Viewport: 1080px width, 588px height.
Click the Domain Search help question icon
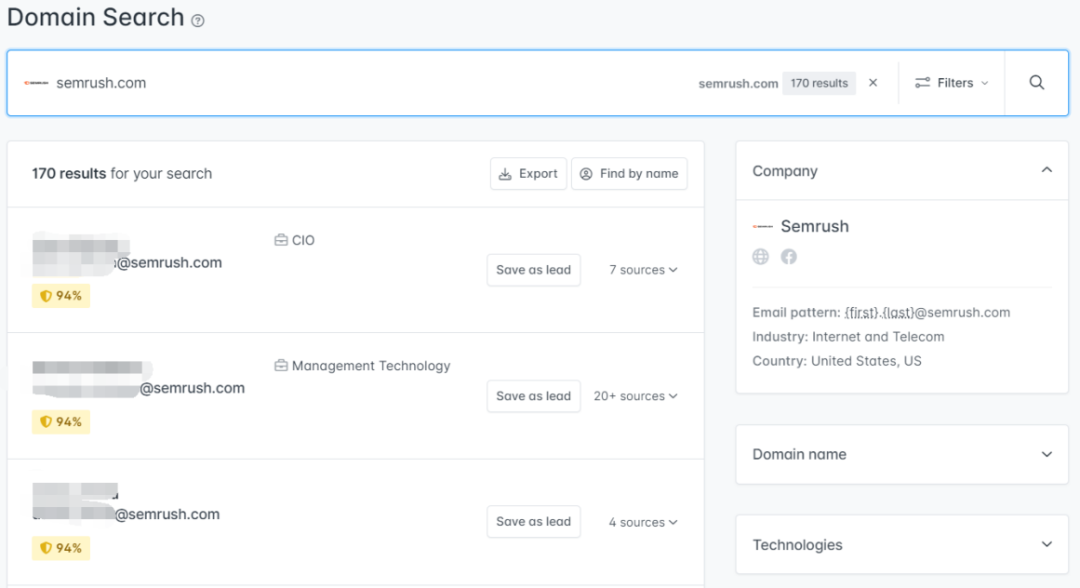pos(198,20)
